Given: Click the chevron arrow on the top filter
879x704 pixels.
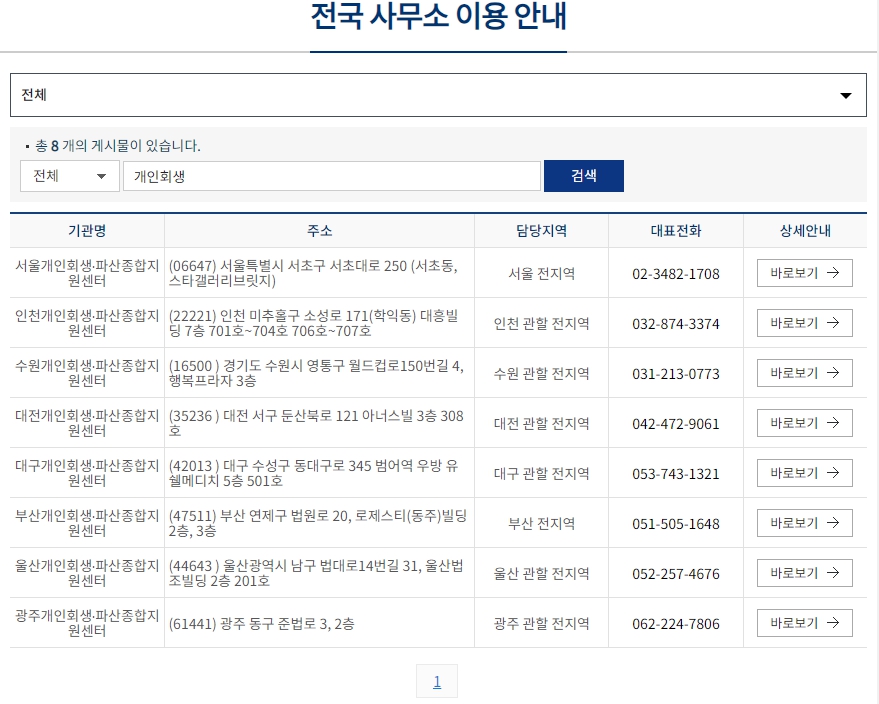Looking at the screenshot, I should [844, 94].
